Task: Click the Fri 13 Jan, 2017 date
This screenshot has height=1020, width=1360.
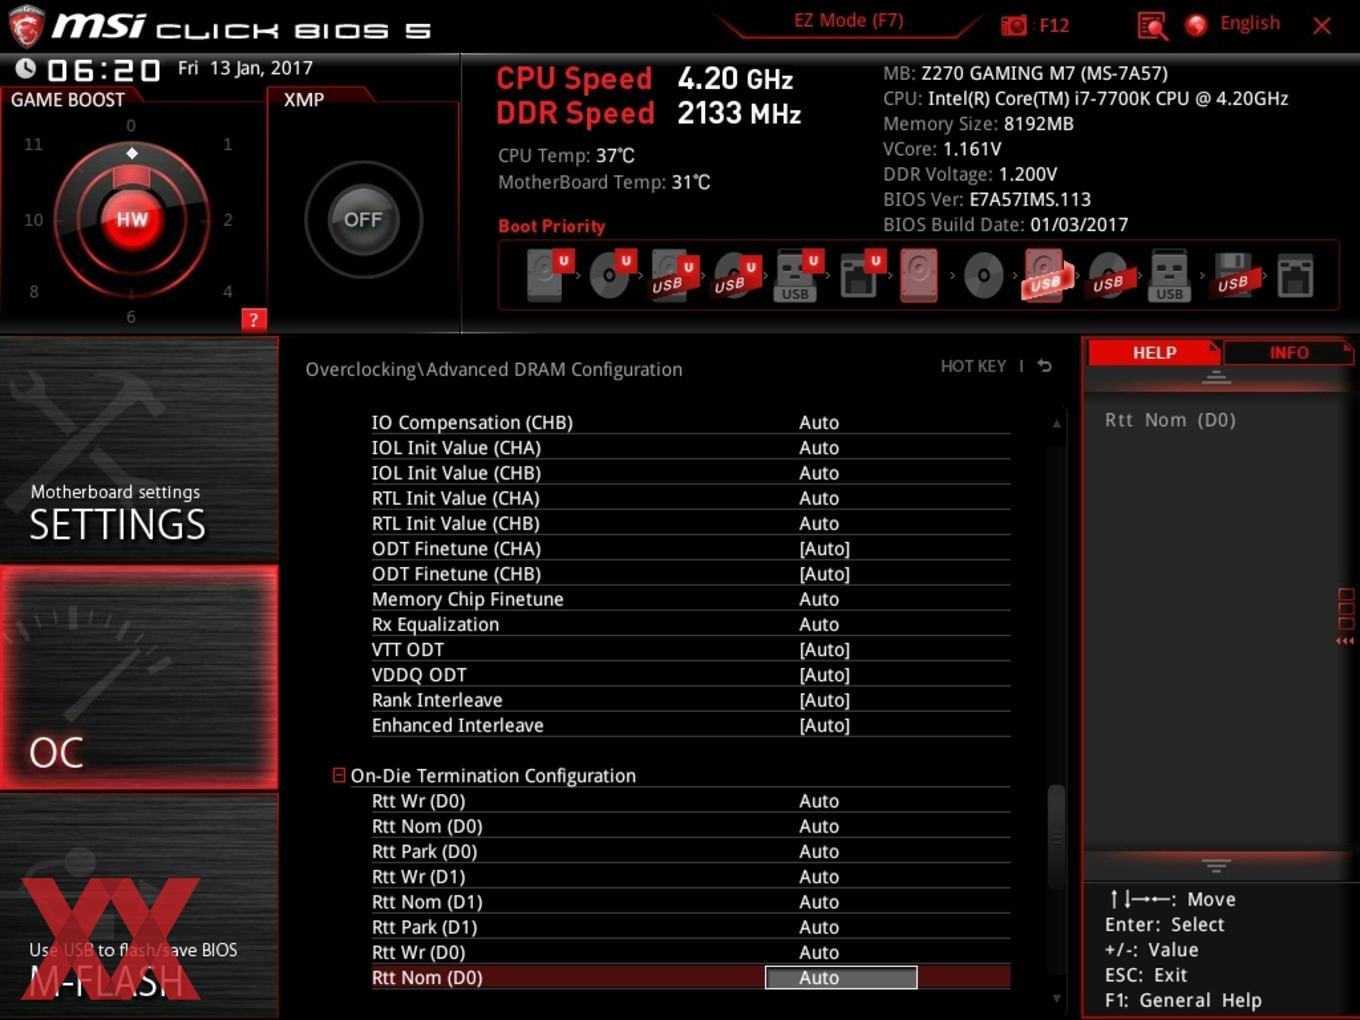Action: (245, 68)
